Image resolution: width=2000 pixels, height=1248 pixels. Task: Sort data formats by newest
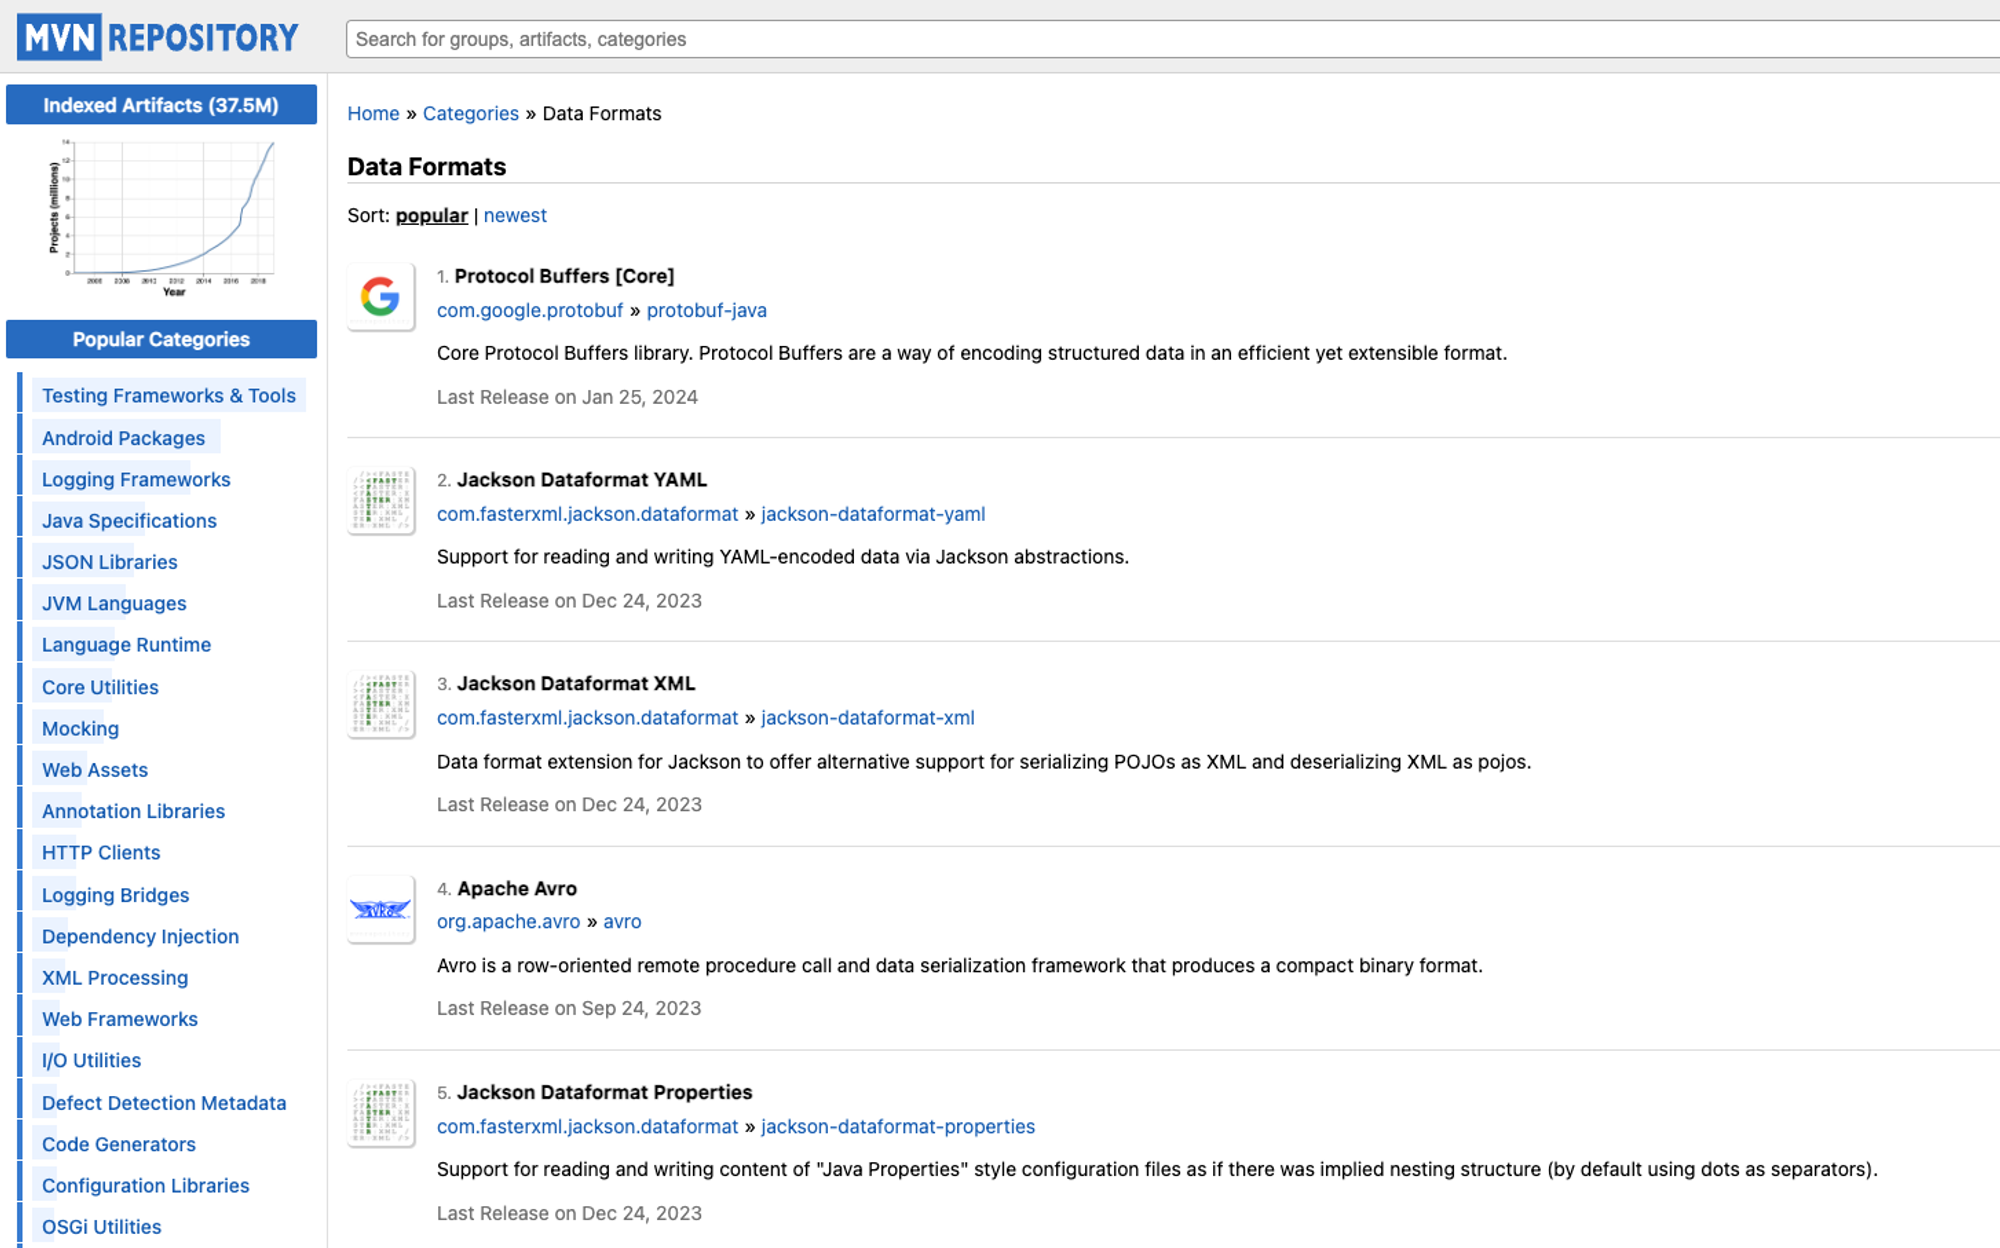pos(515,215)
